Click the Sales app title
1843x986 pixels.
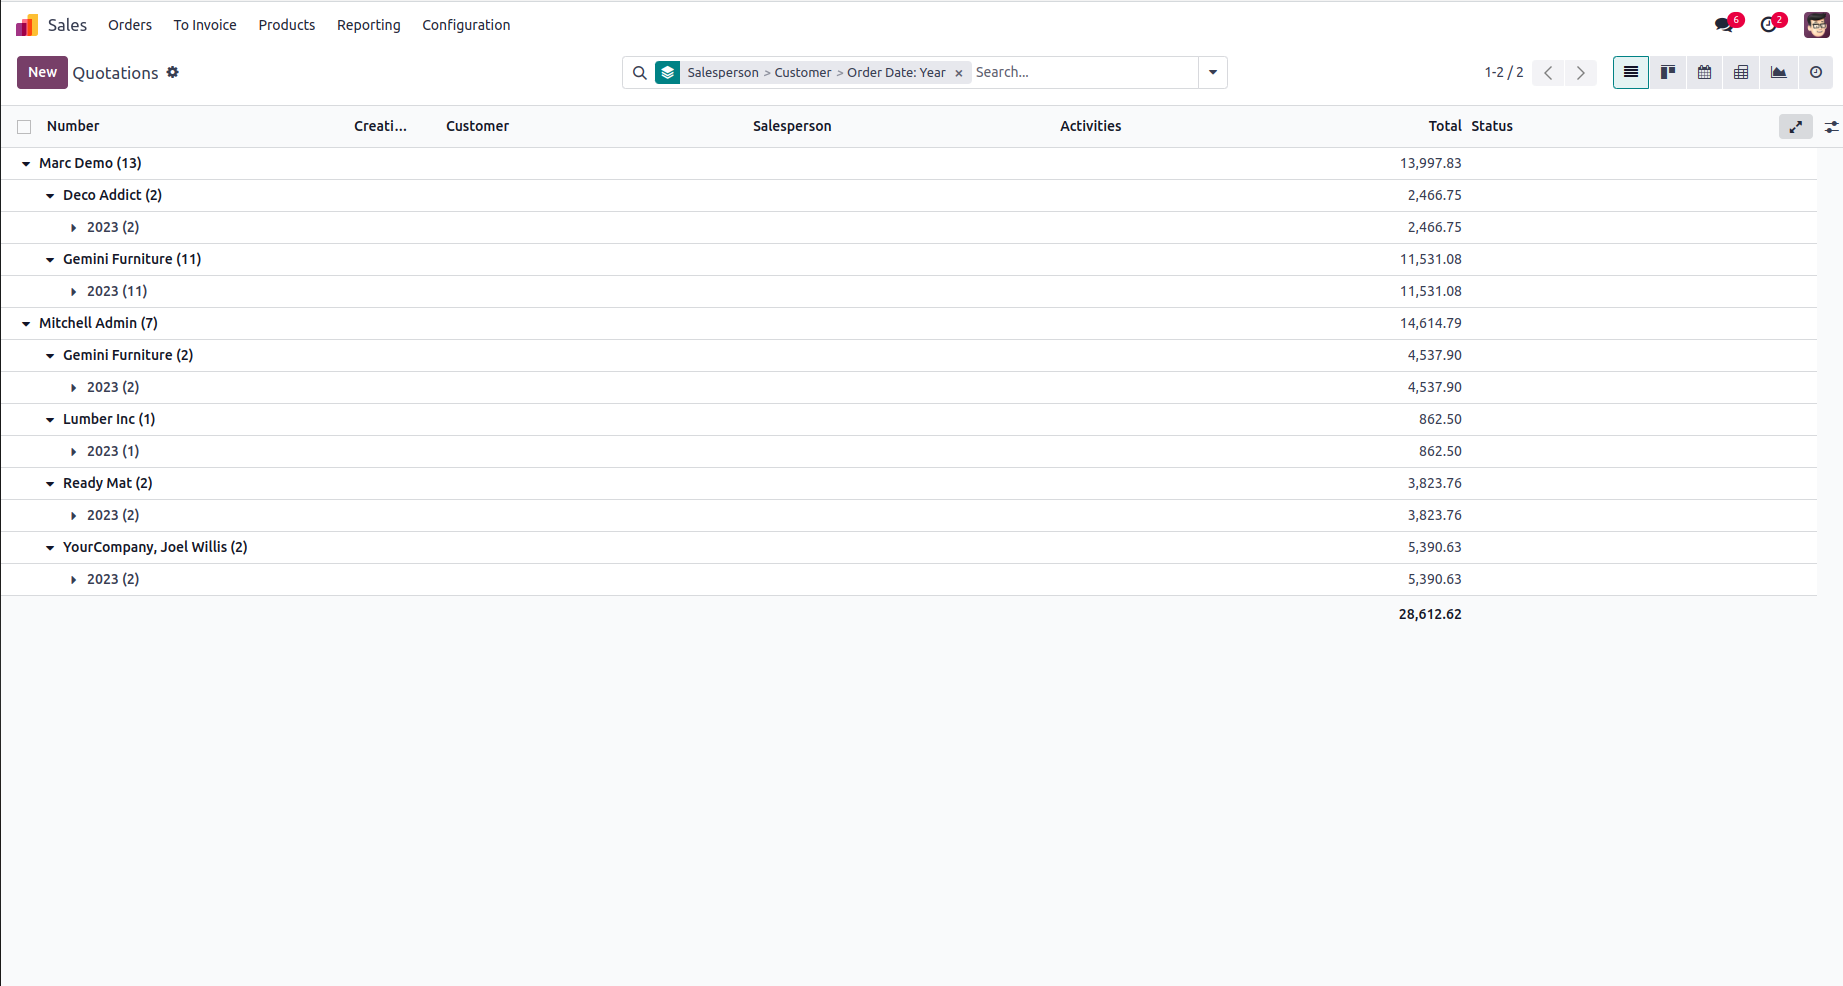[67, 25]
